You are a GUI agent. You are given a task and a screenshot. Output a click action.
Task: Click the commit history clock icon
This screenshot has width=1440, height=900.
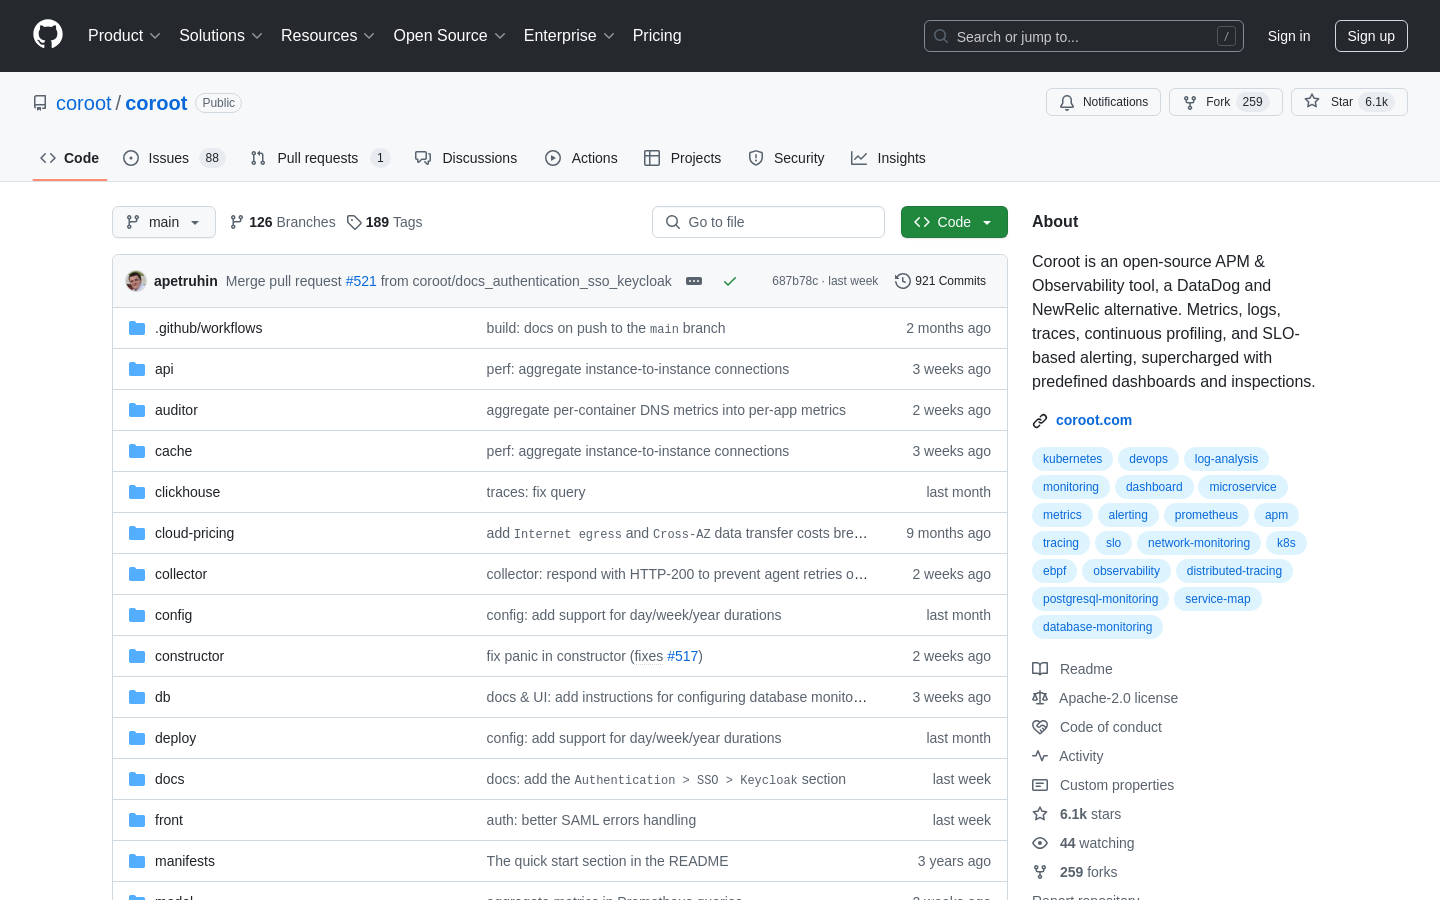[x=903, y=281]
